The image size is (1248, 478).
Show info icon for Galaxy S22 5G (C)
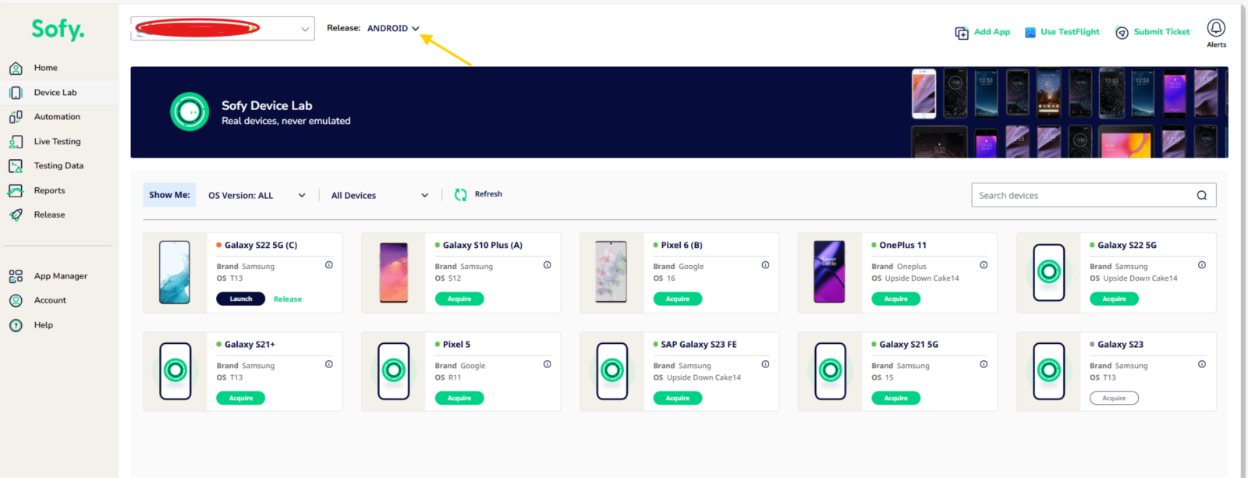click(x=329, y=265)
